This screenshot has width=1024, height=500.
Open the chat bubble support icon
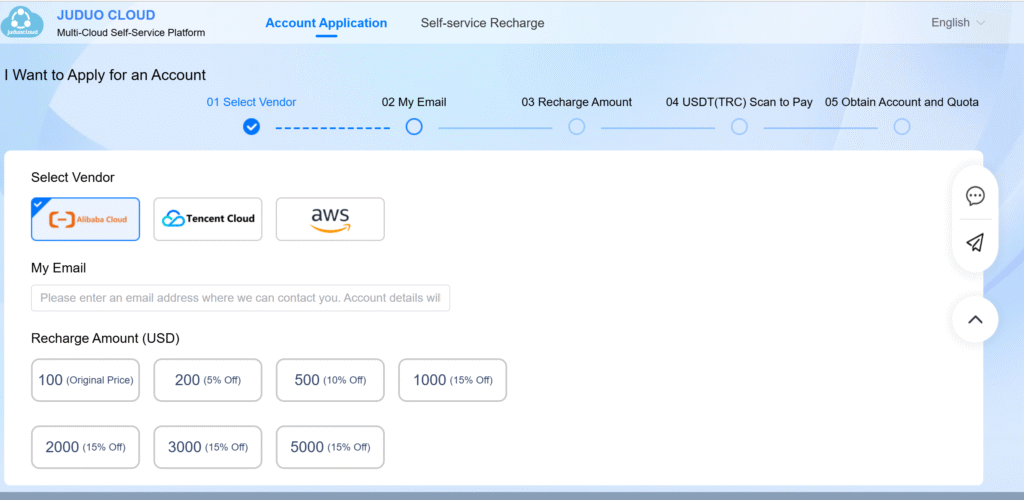[x=975, y=195]
